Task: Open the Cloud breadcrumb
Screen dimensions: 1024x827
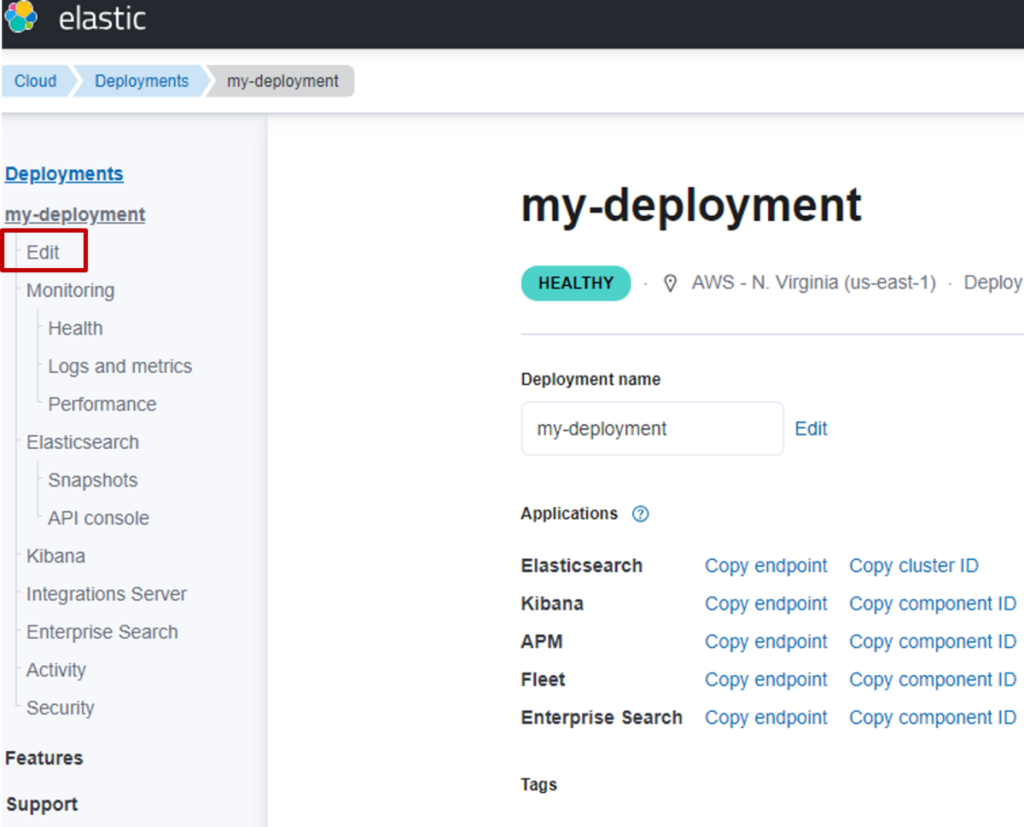Action: (x=35, y=81)
